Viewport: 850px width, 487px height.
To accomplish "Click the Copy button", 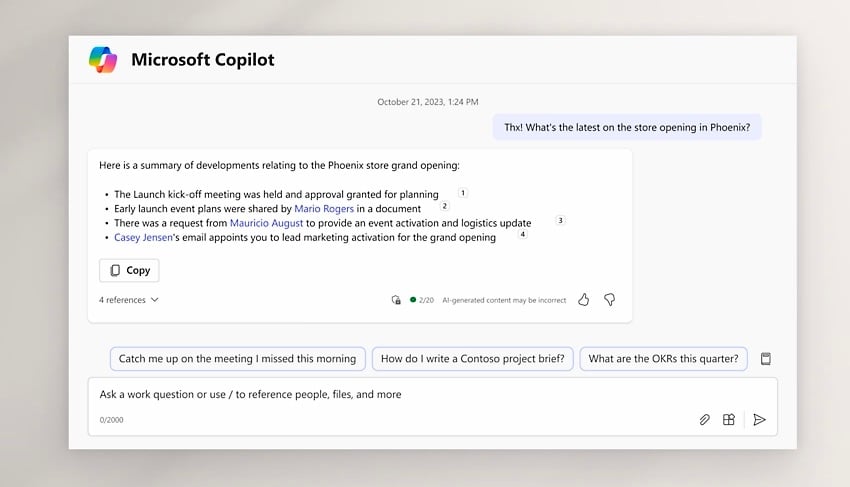I will [129, 271].
